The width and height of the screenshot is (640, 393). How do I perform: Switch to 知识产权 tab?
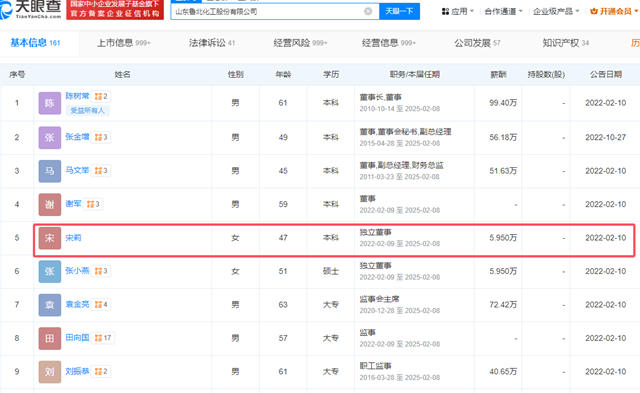(x=565, y=43)
